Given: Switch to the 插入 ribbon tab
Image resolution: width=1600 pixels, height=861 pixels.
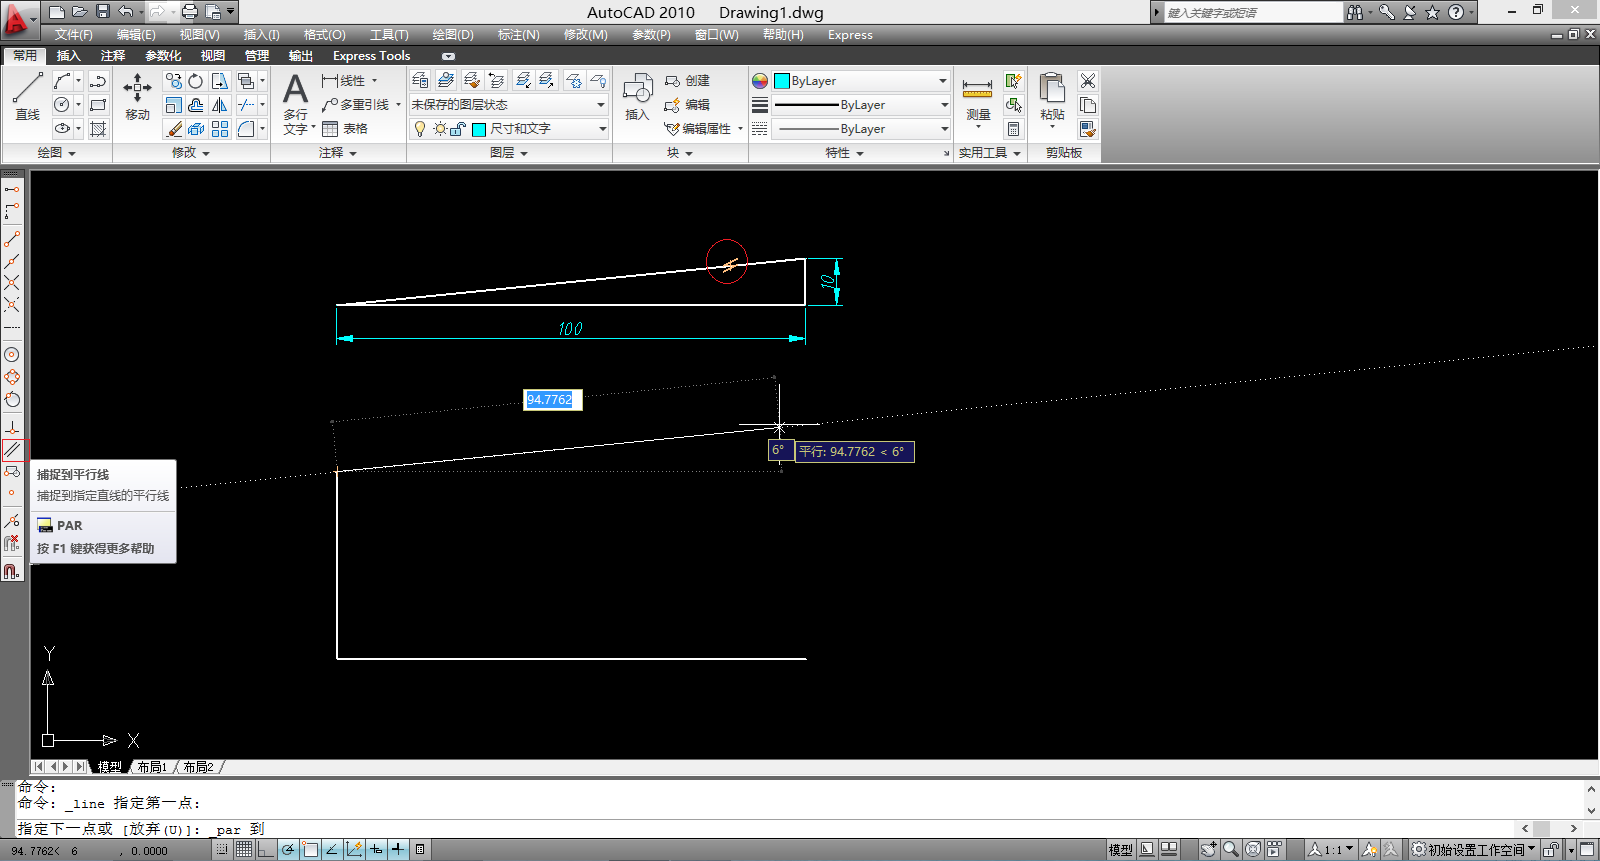Looking at the screenshot, I should pos(68,56).
